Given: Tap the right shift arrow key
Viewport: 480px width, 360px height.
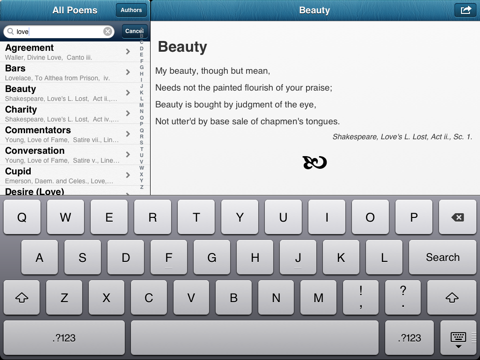Looking at the screenshot, I should pos(452,297).
